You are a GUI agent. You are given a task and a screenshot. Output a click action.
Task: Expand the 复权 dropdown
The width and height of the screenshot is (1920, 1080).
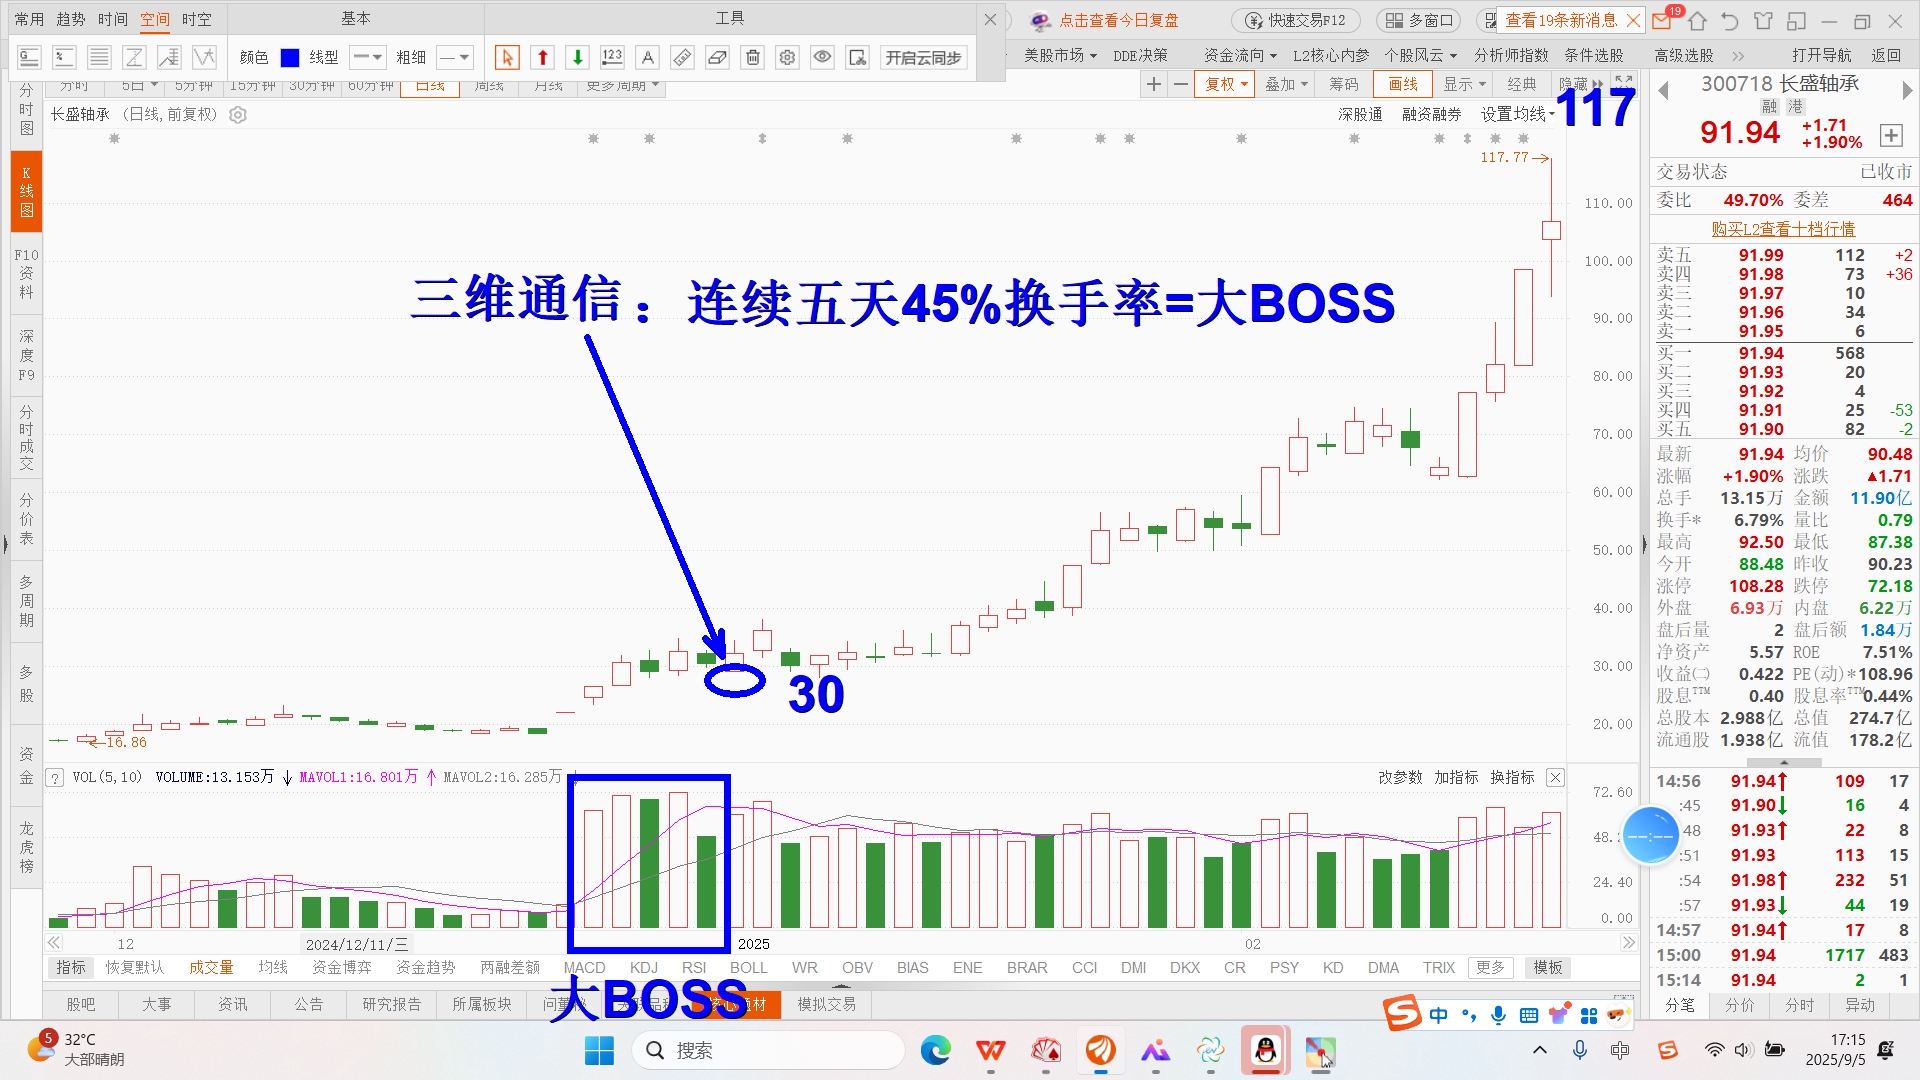coord(1226,85)
